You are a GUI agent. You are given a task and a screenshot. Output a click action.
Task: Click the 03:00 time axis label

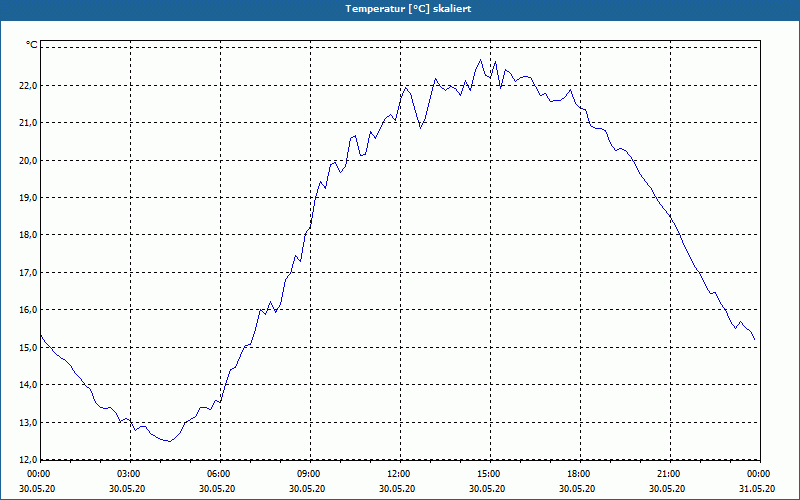pyautogui.click(x=130, y=474)
